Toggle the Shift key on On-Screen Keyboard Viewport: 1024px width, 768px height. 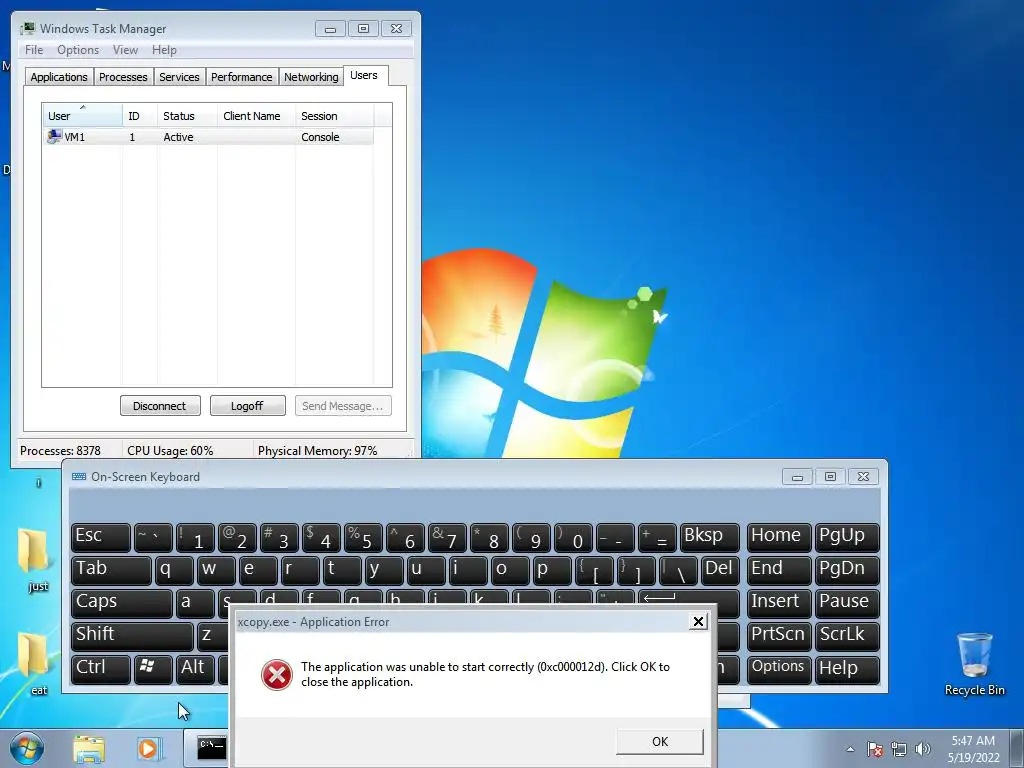coord(132,635)
